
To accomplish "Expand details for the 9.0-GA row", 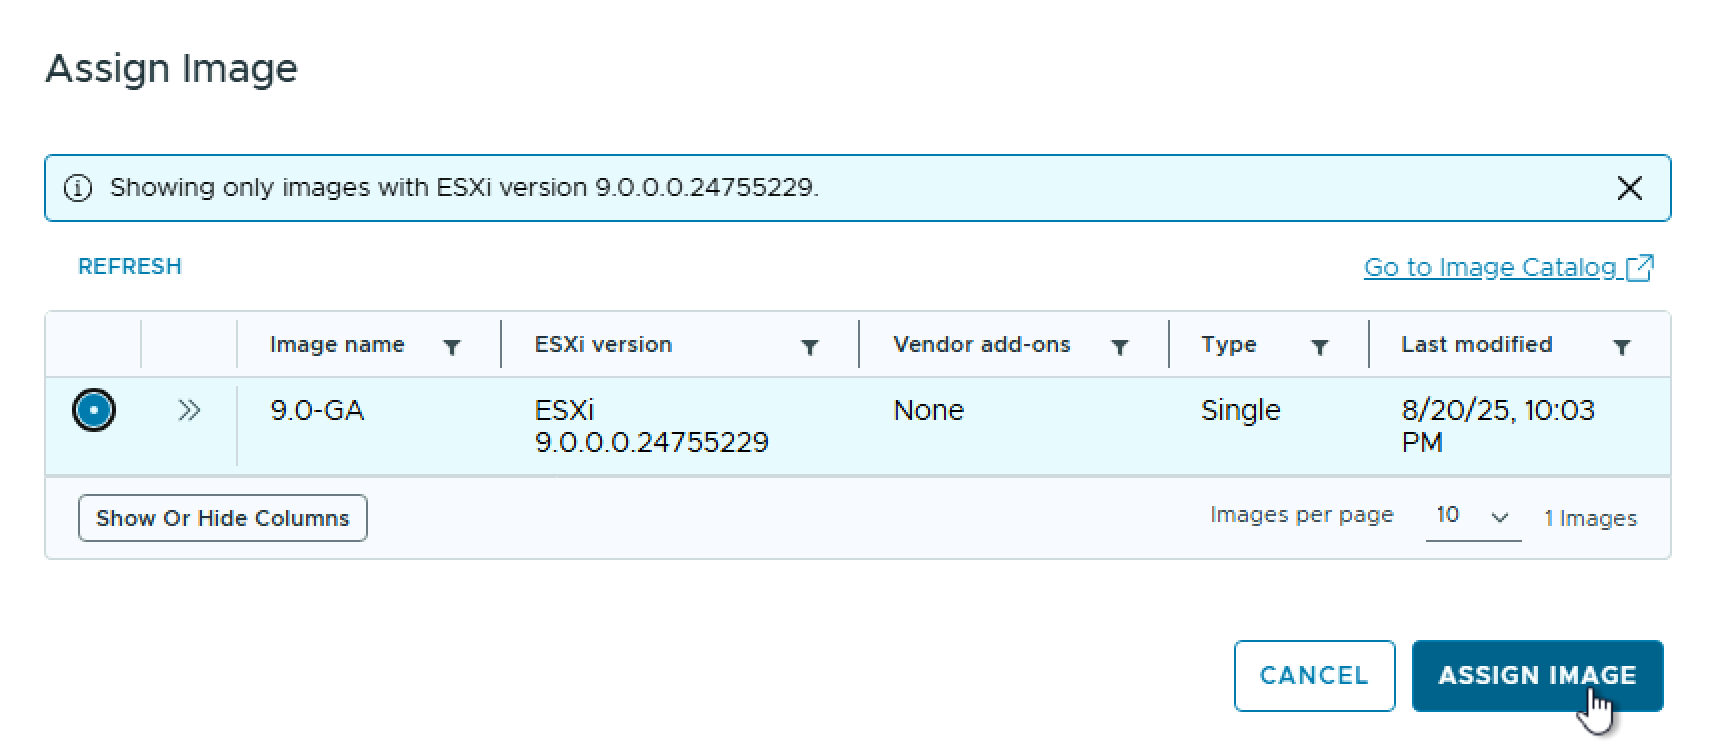I will 189,410.
